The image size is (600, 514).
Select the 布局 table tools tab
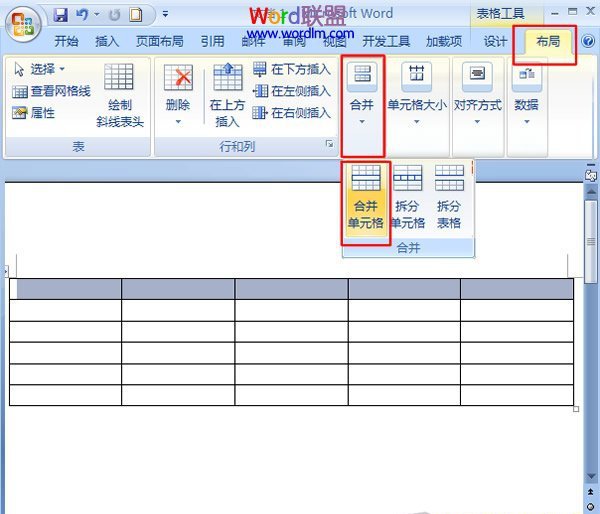548,41
